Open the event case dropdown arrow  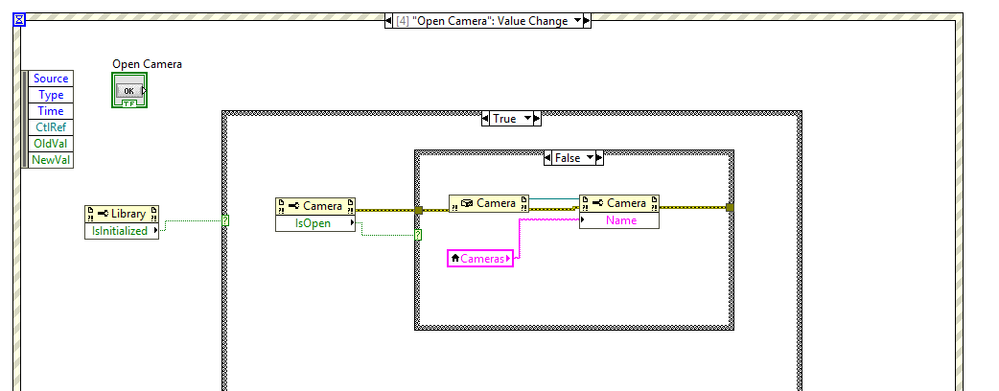tap(577, 21)
